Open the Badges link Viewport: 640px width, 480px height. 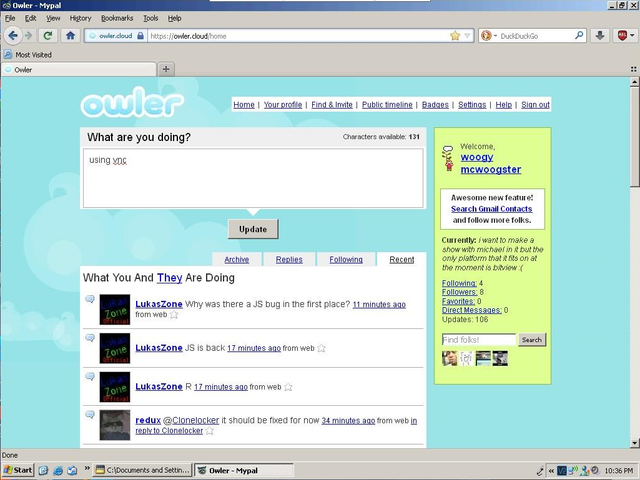(x=435, y=105)
